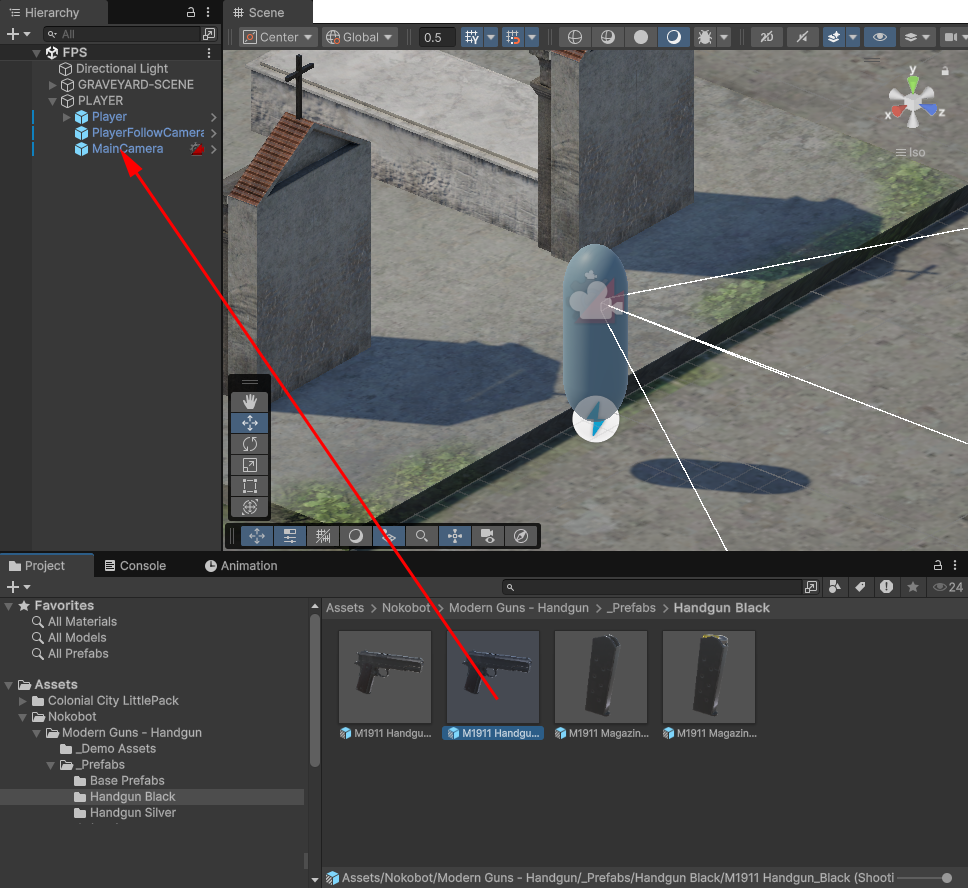Open the Center pivot mode dropdown
This screenshot has width=968, height=888.
[279, 37]
